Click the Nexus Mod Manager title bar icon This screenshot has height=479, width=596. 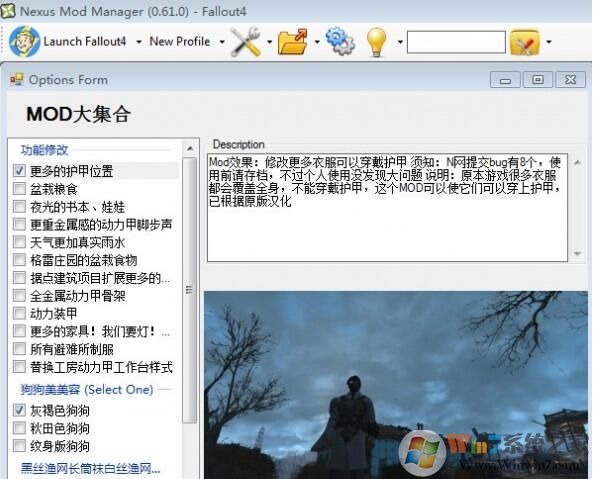coord(8,11)
